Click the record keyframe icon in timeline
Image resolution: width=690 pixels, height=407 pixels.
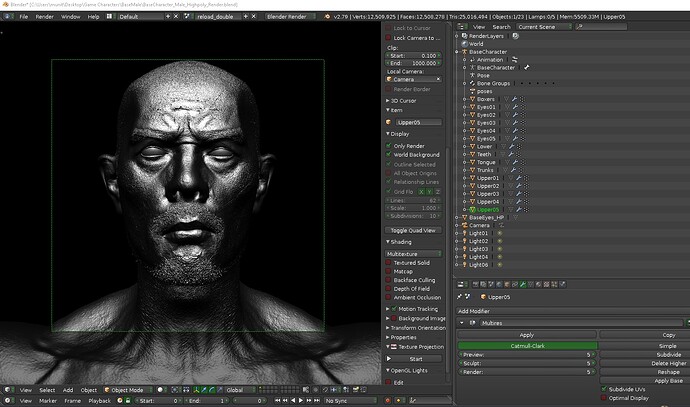point(388,401)
